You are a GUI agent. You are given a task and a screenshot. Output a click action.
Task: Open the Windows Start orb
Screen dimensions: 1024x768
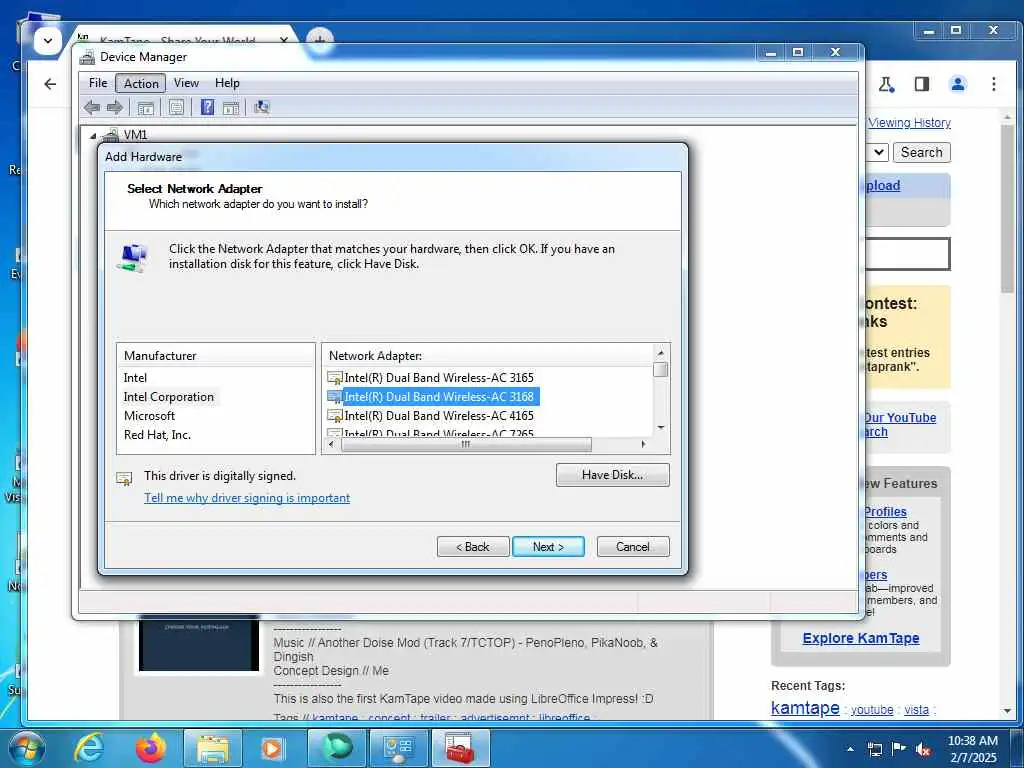click(27, 748)
